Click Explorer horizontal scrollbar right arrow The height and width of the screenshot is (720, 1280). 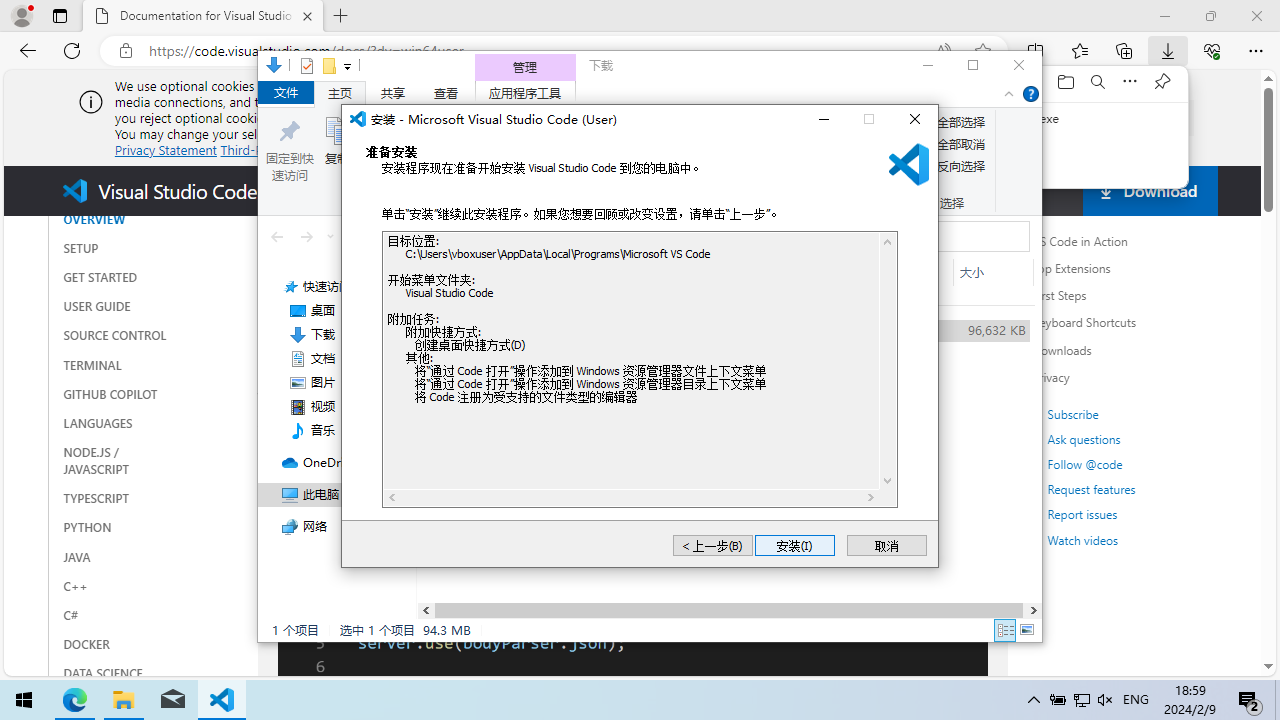[x=1033, y=610]
